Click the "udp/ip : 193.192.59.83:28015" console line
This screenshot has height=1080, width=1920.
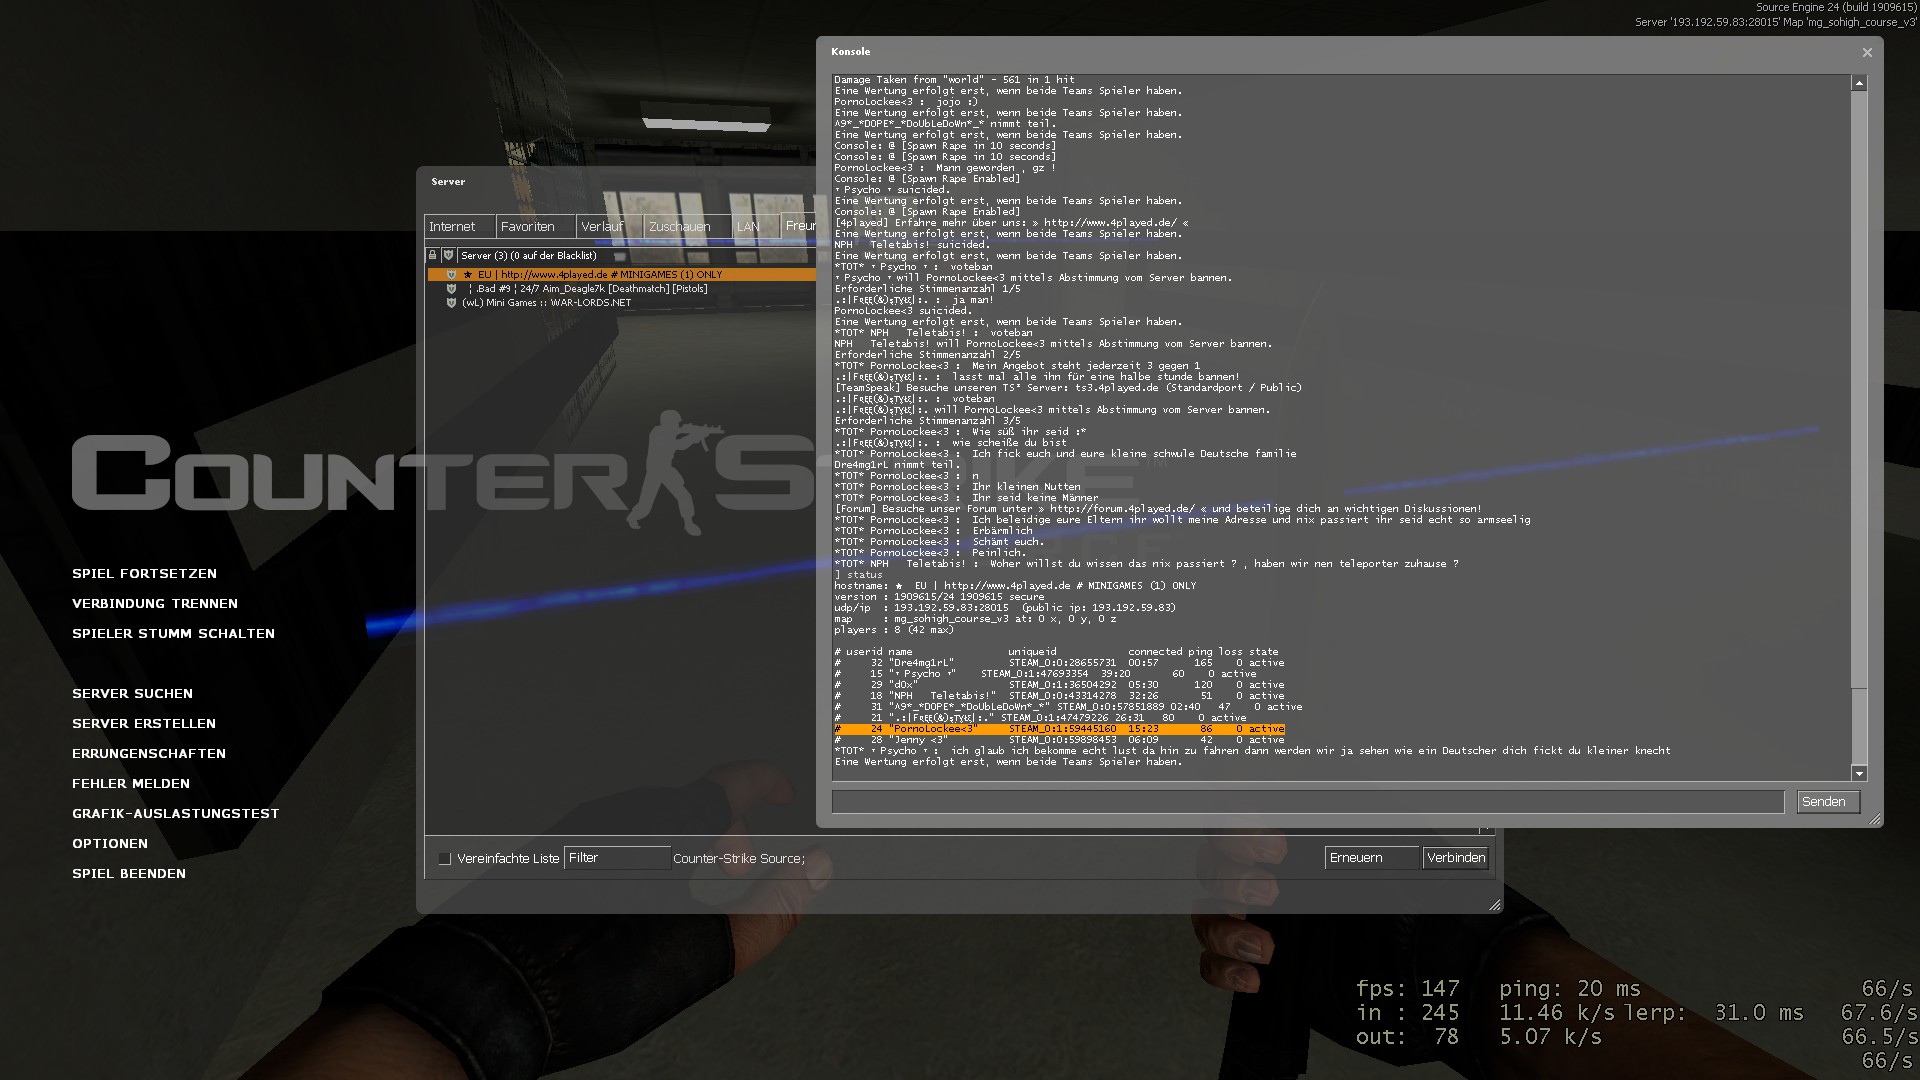(x=1005, y=608)
